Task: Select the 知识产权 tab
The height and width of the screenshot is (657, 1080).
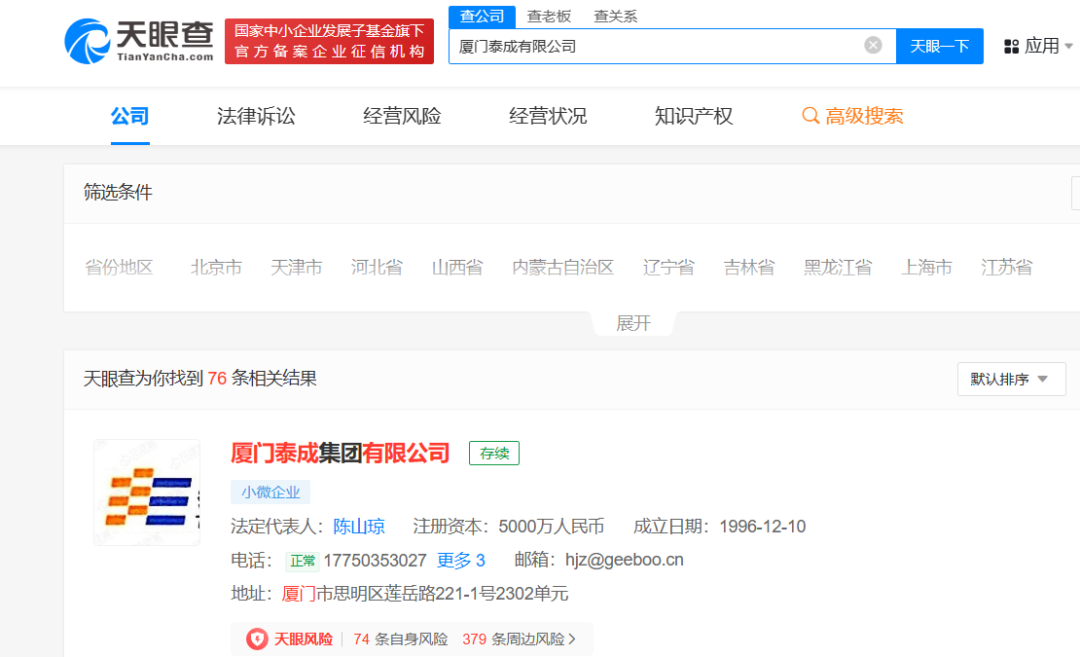Action: coord(694,116)
